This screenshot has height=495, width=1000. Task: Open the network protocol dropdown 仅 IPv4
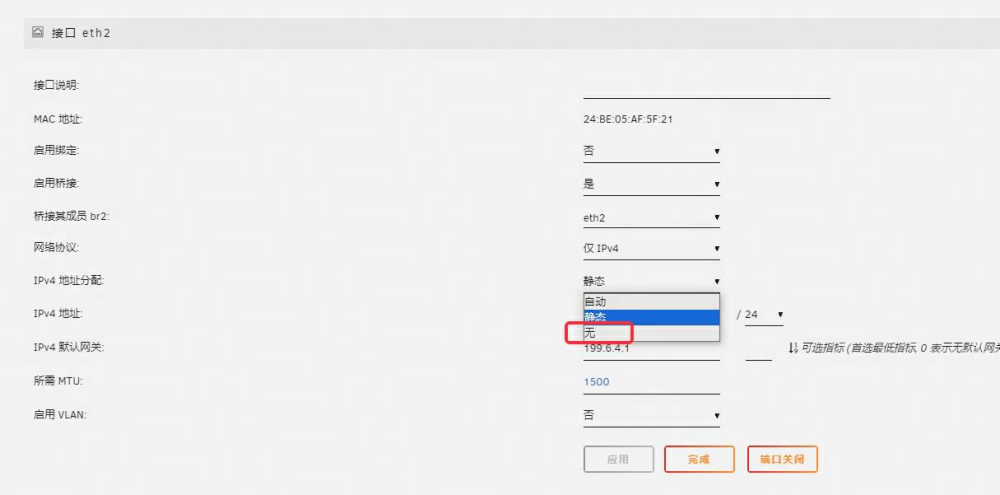tap(651, 249)
